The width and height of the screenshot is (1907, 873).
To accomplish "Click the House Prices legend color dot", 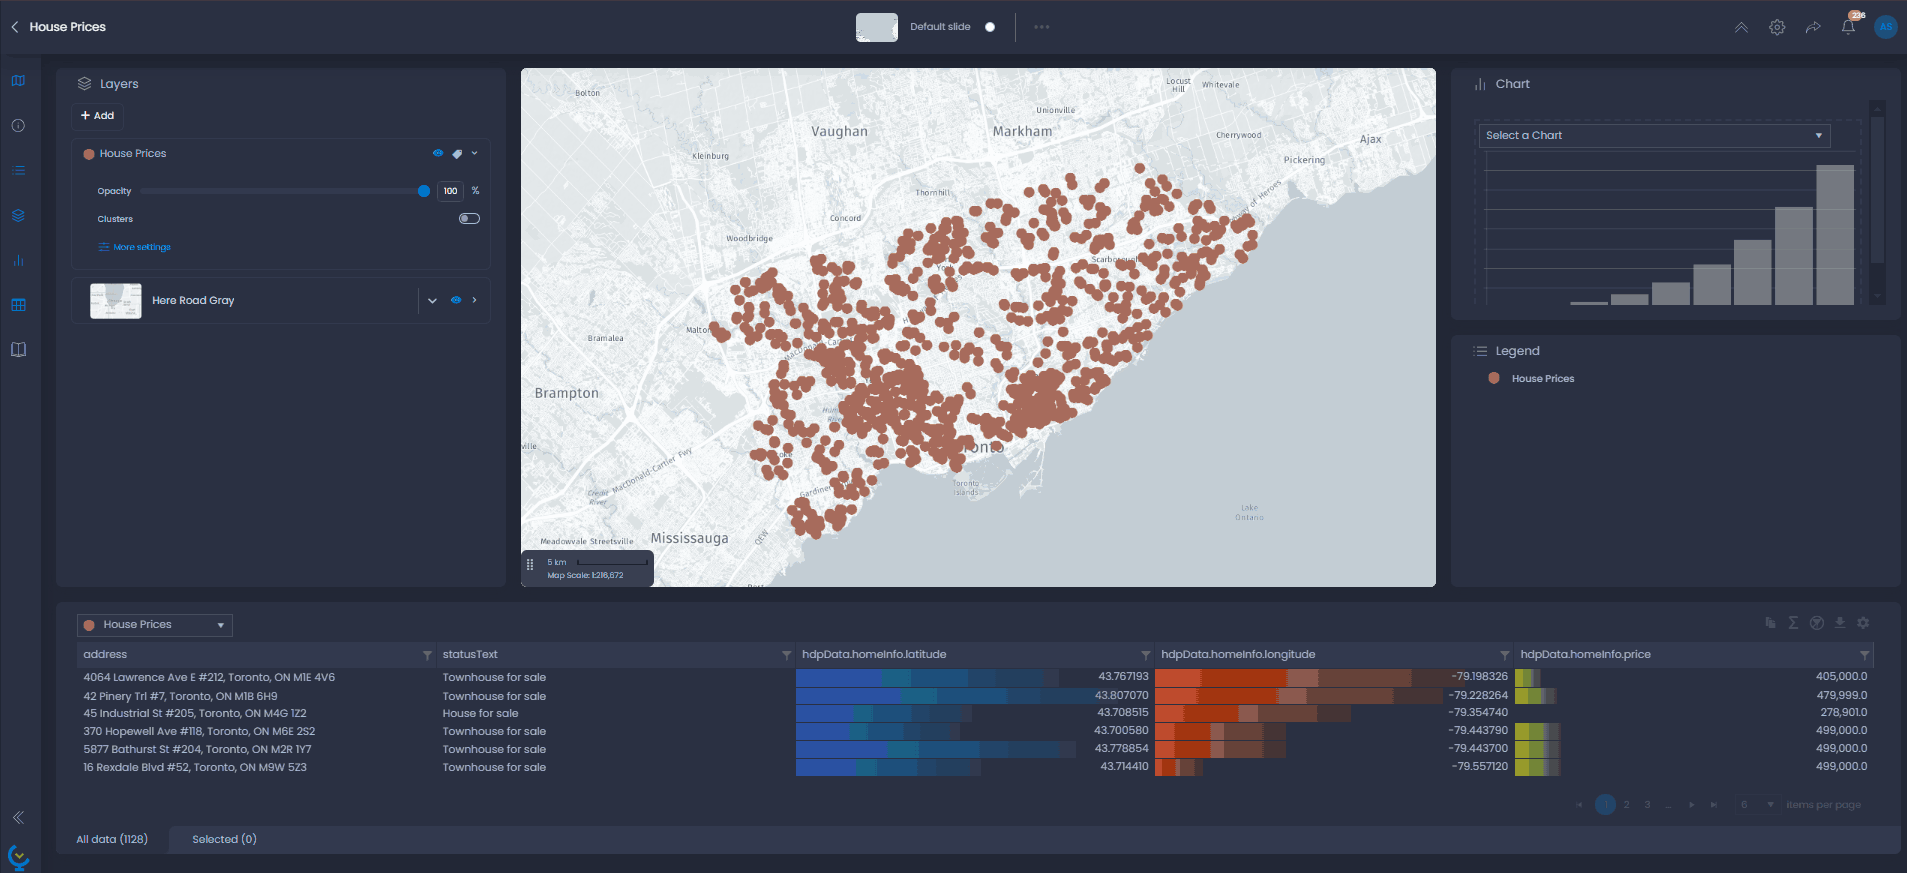I will click(x=1494, y=379).
